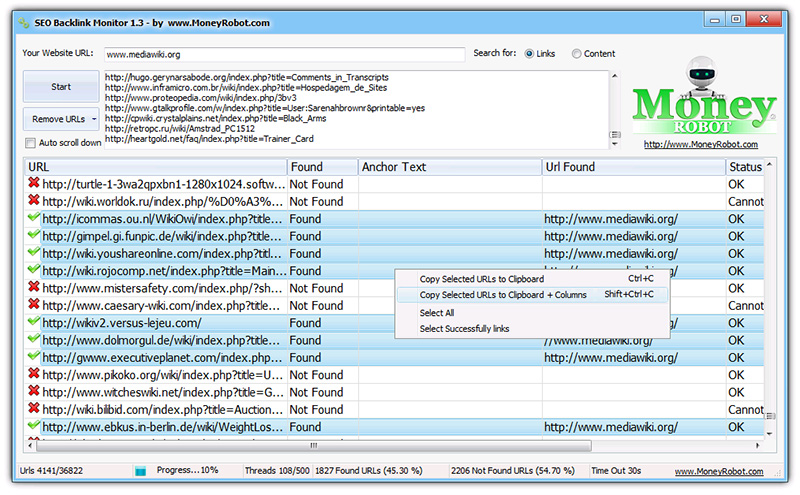Click the red X icon beside www.caesary-wiki.com
The image size is (800, 495).
pyautogui.click(x=34, y=304)
